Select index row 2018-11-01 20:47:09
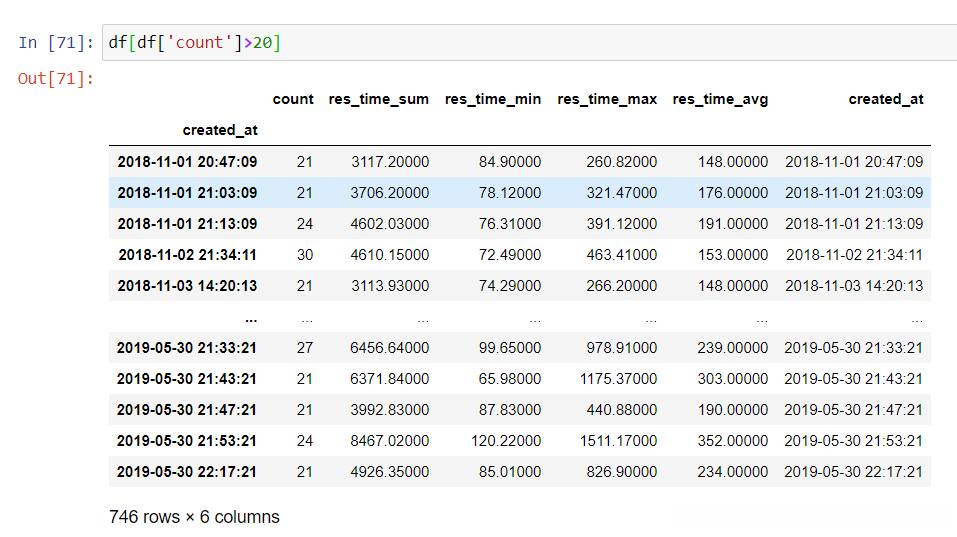 pos(187,162)
